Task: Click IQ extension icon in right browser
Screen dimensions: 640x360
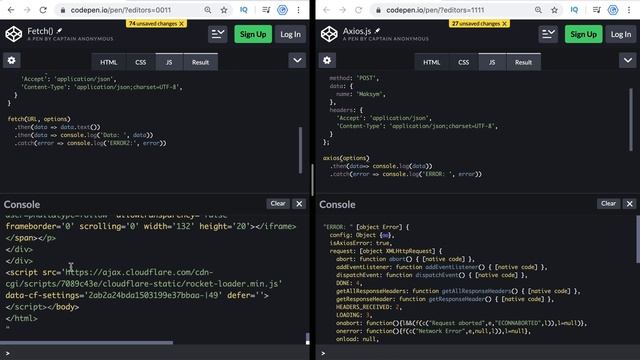Action: (574, 10)
